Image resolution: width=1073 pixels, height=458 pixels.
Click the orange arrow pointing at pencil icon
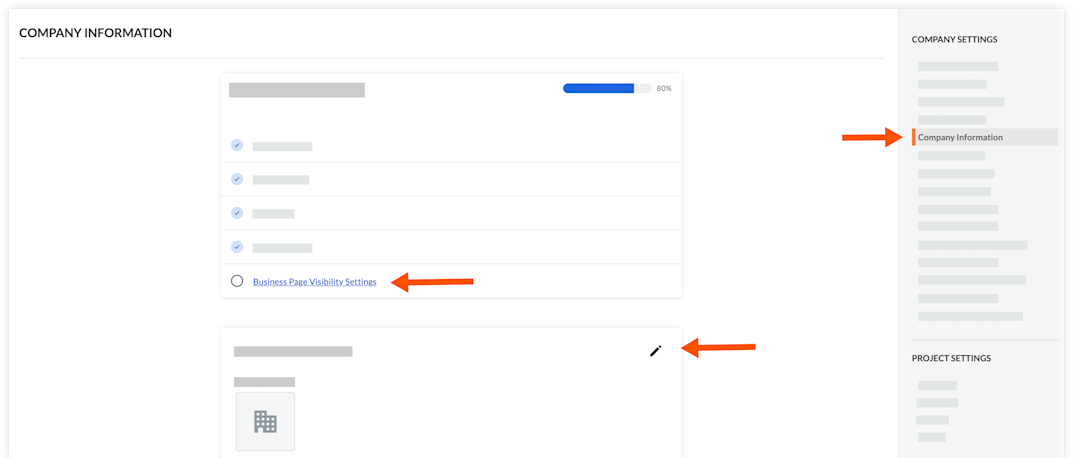tap(719, 347)
